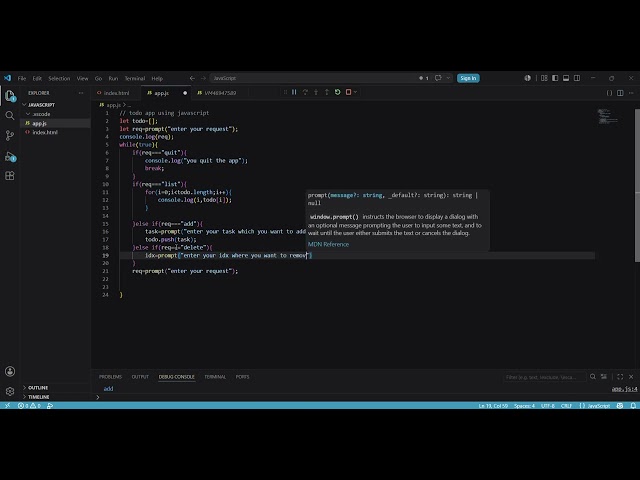Image resolution: width=640 pixels, height=480 pixels.
Task: Open the Explorer More Actions ellipsis
Action: click(81, 93)
